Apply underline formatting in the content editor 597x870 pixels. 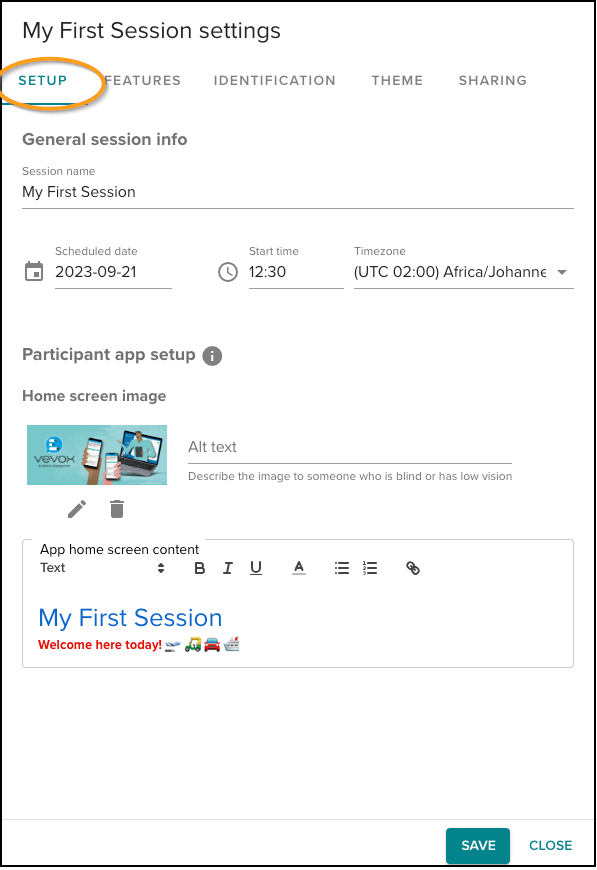[x=255, y=567]
